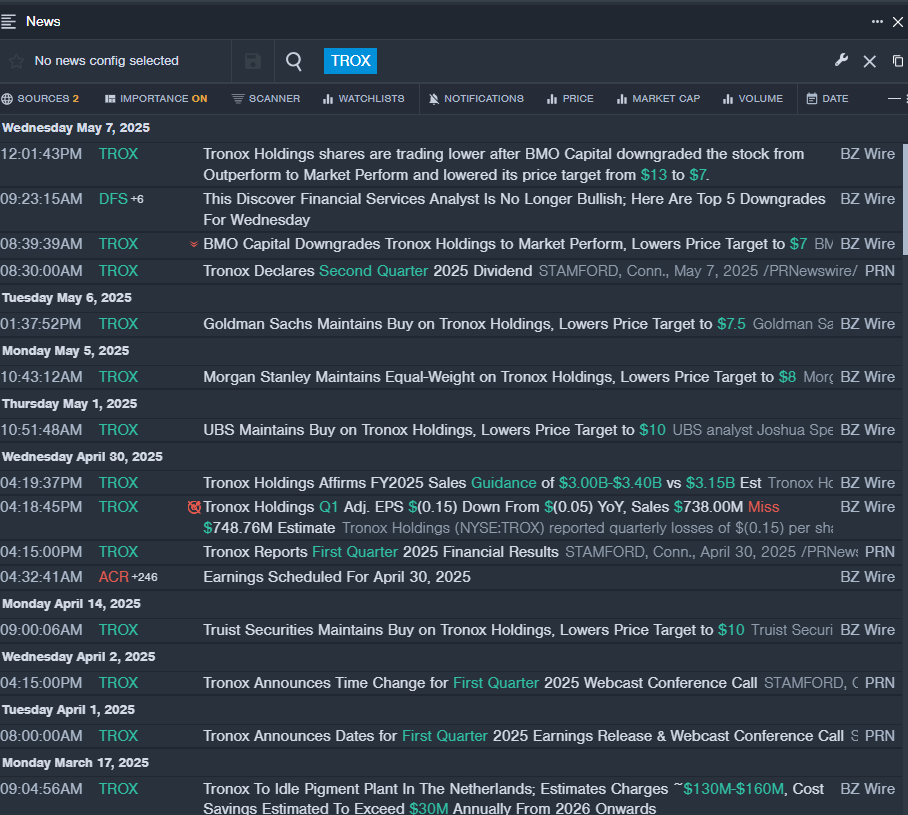908x815 pixels.
Task: Clear the search with X icon
Action: point(869,61)
